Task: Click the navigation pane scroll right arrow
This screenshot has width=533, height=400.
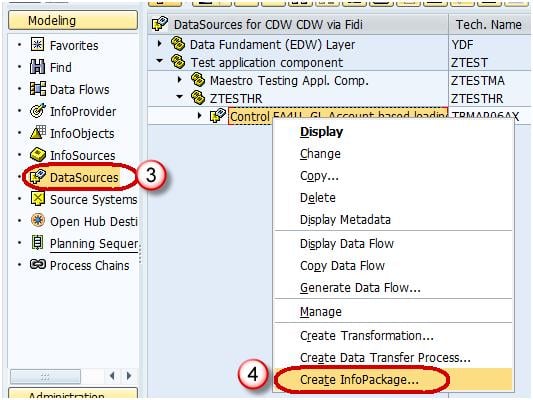Action: [129, 376]
